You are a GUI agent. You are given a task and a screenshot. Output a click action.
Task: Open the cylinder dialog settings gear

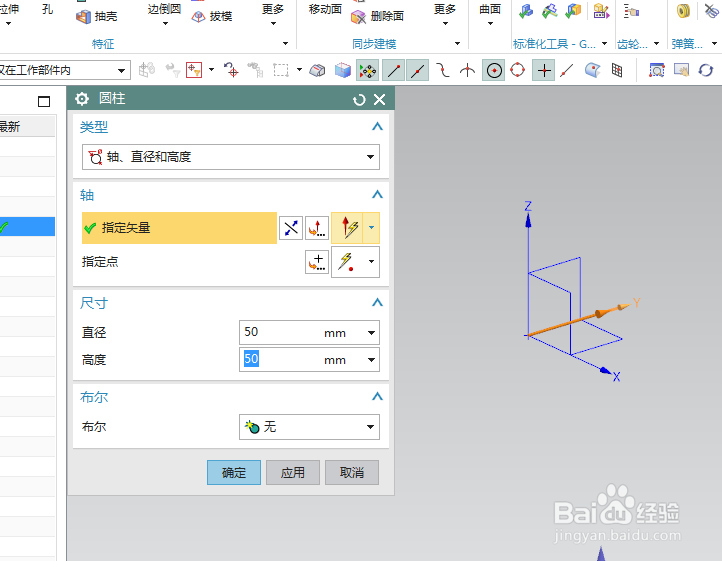click(x=82, y=99)
